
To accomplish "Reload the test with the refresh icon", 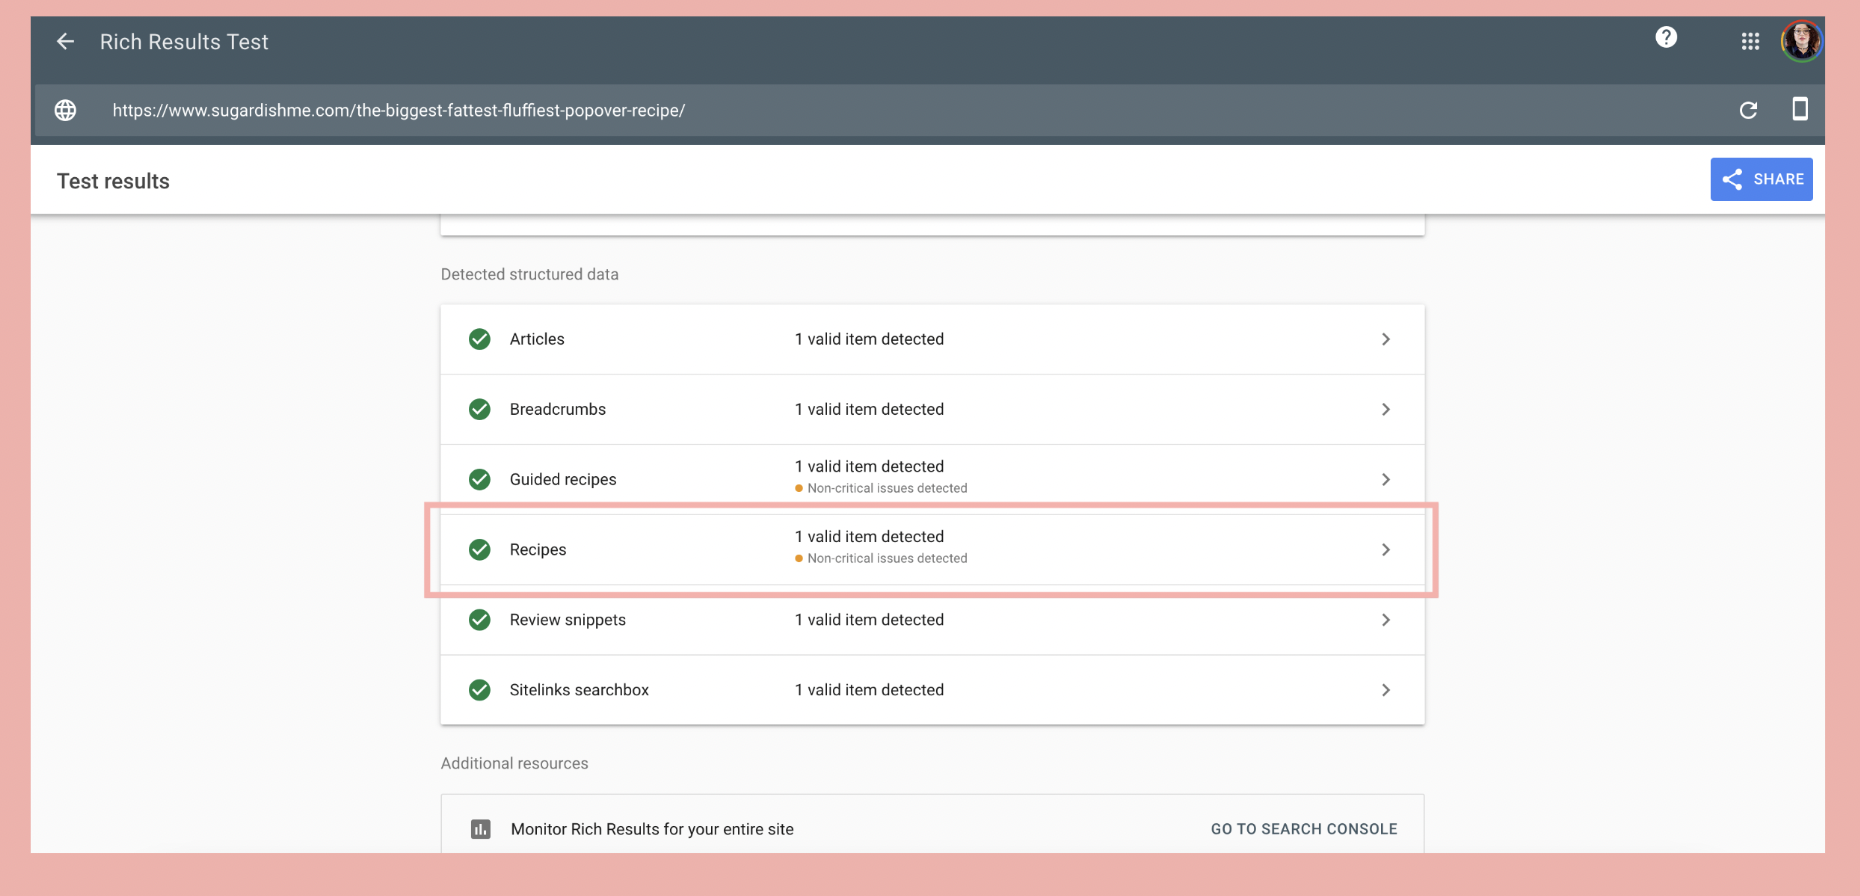I will [x=1748, y=110].
